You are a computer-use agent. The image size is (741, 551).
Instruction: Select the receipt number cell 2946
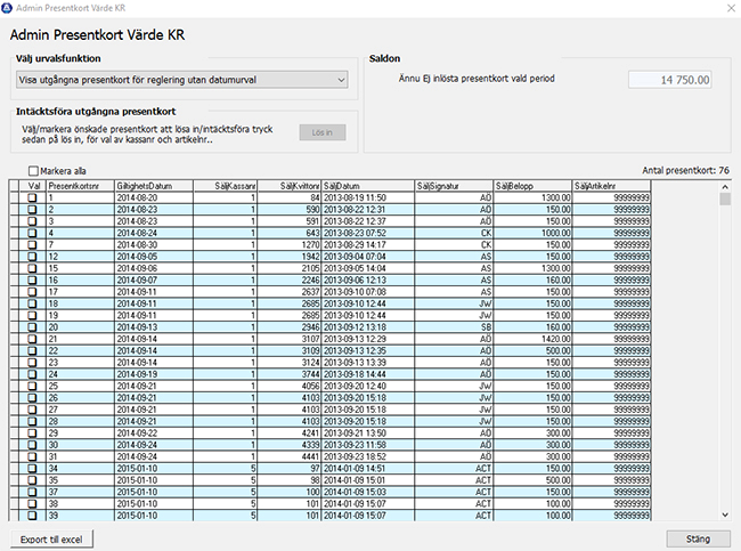tap(289, 327)
